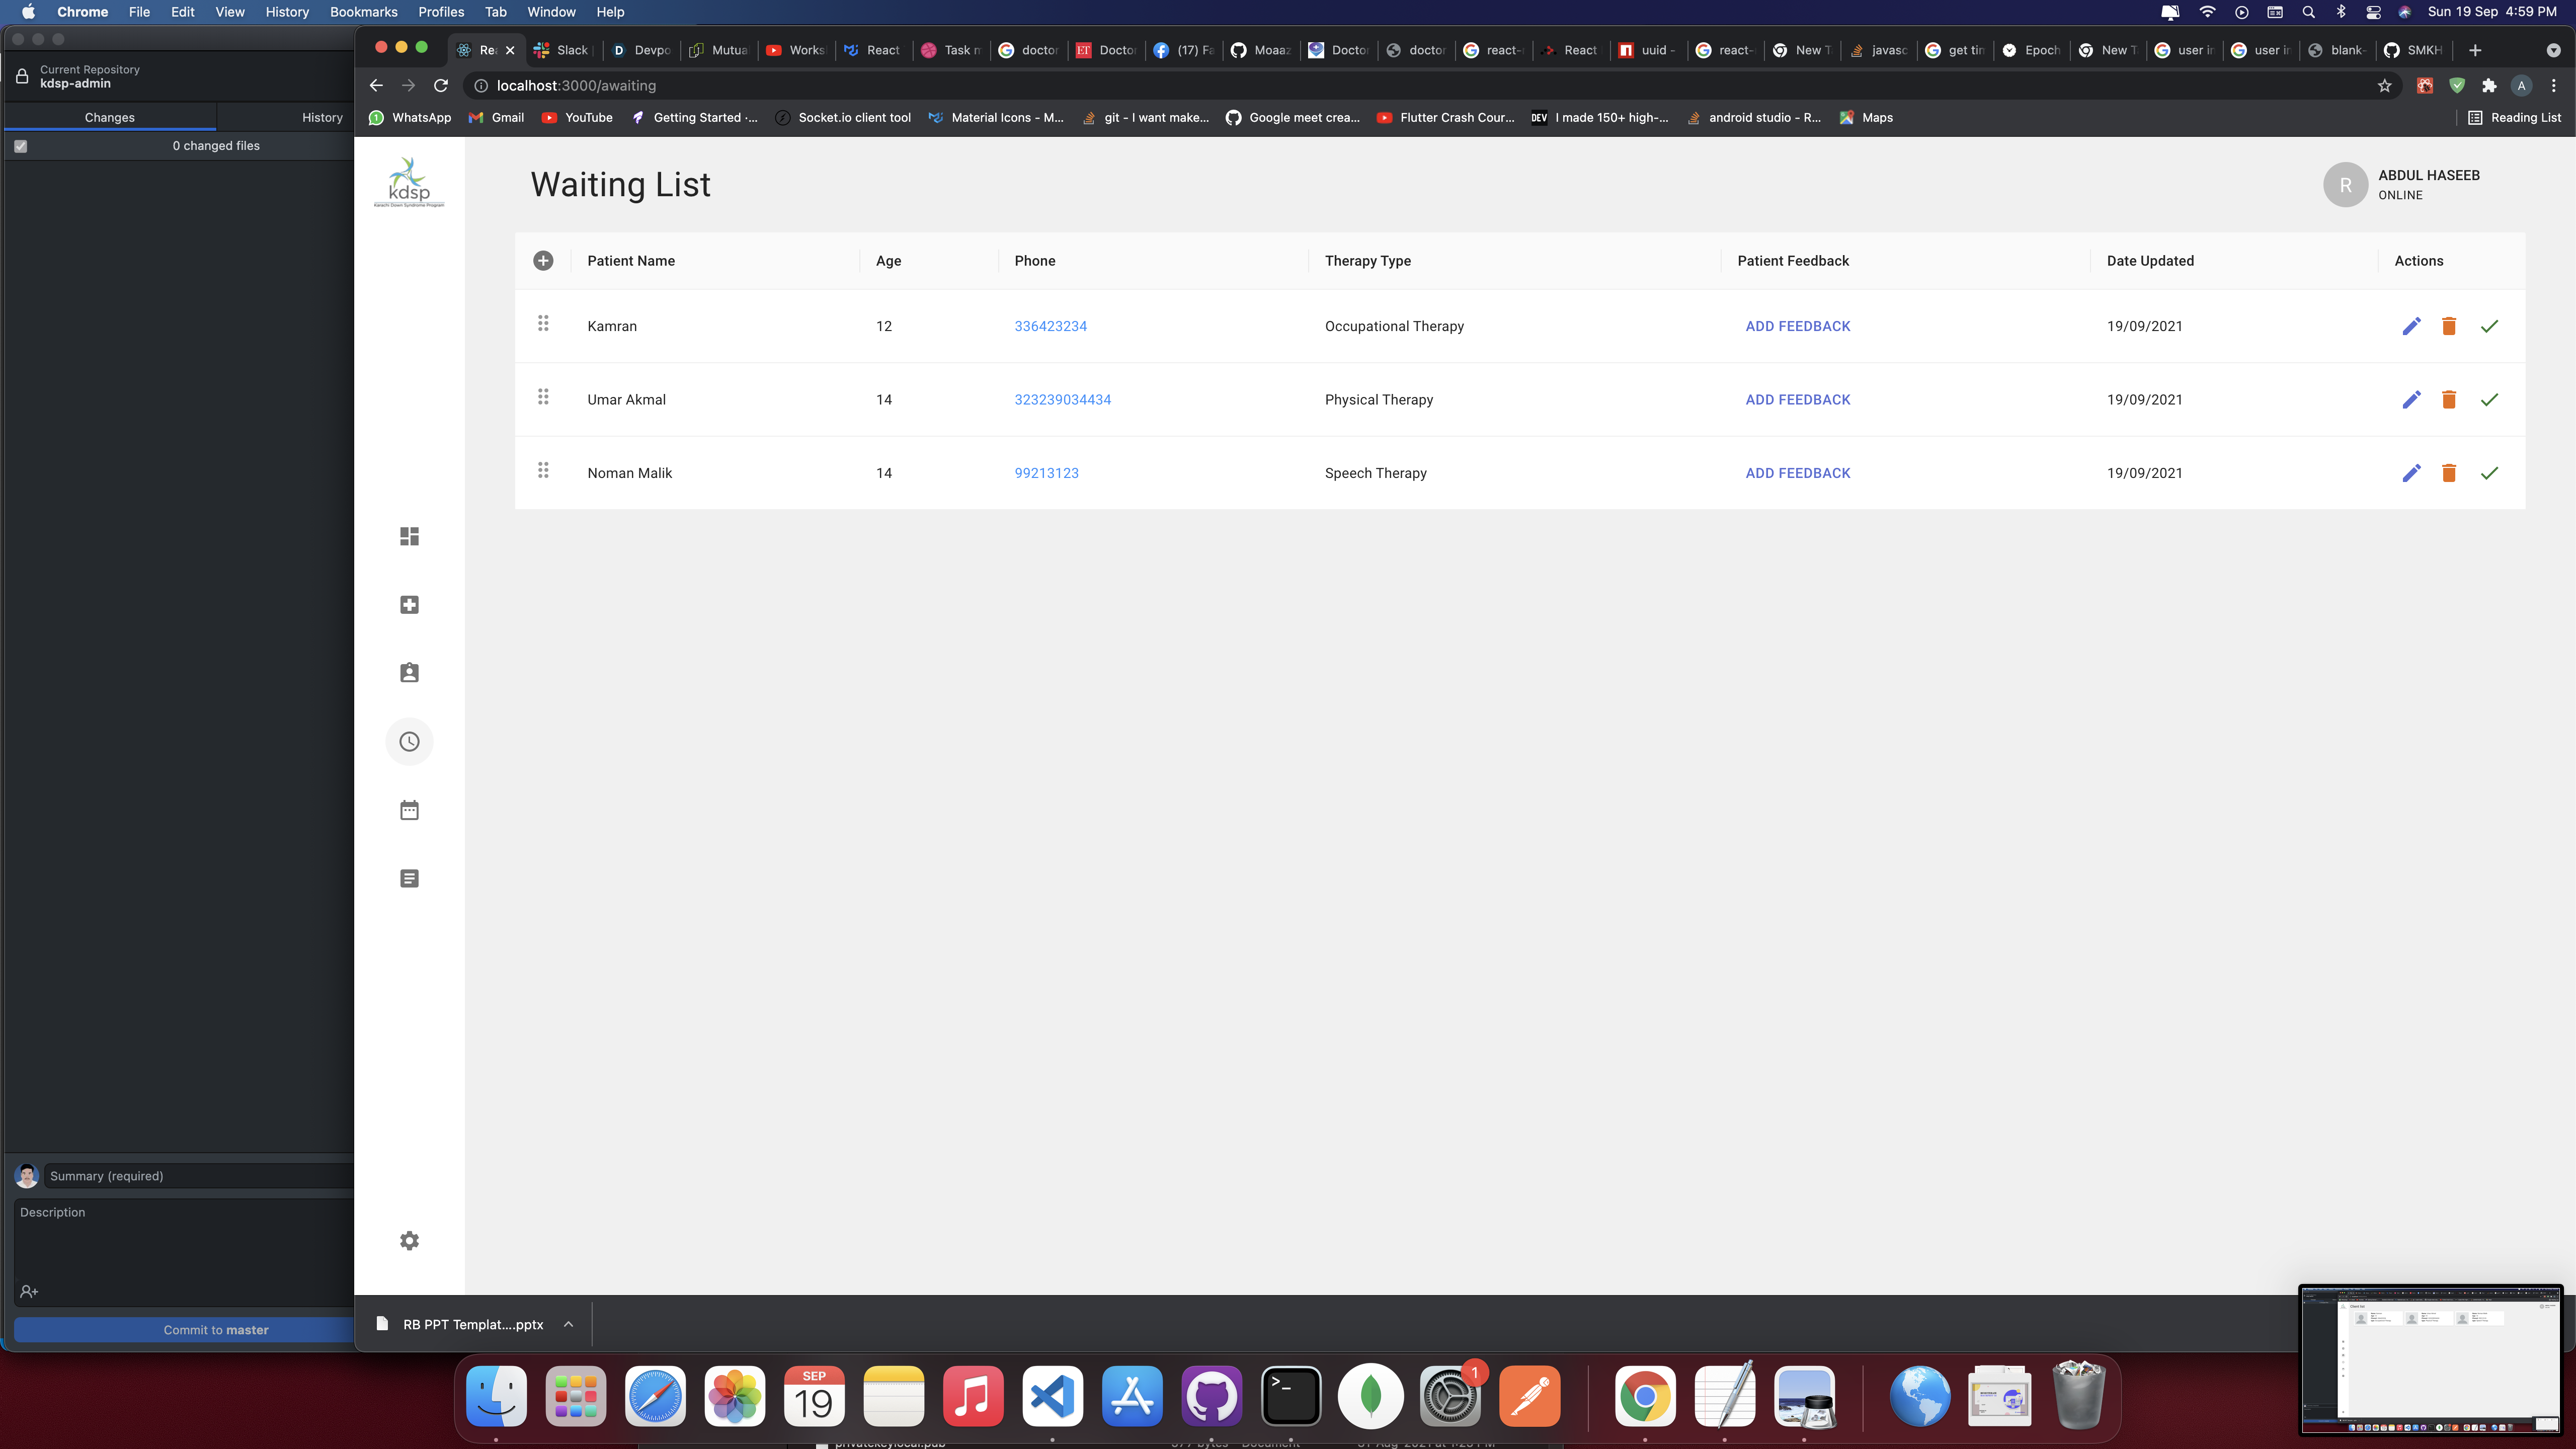Delete Umar Akmal's entry using the trash icon

(x=2449, y=400)
